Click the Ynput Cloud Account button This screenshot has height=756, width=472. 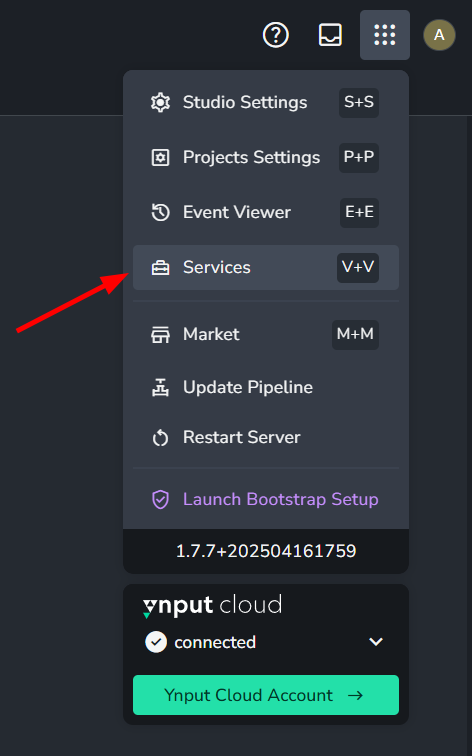tap(266, 695)
